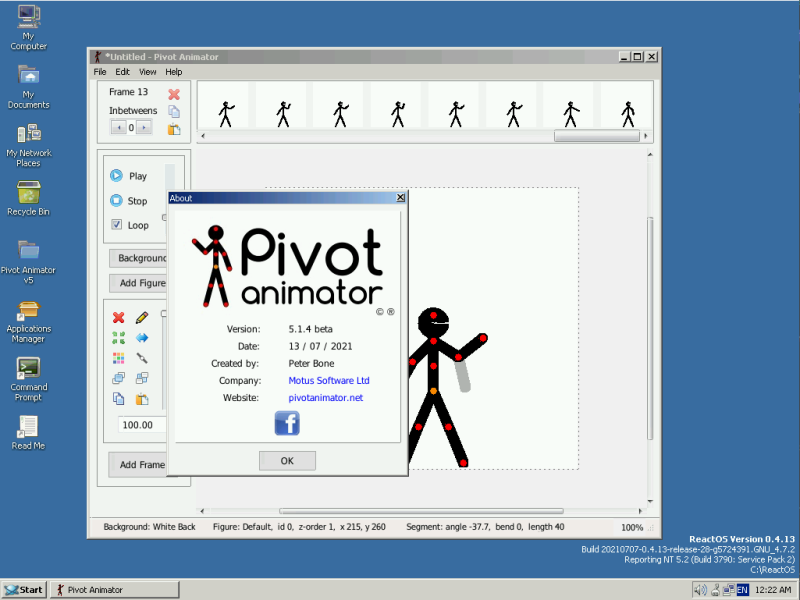Viewport: 800px width, 600px height.
Task: Click the Start button
Action: (x=23, y=590)
